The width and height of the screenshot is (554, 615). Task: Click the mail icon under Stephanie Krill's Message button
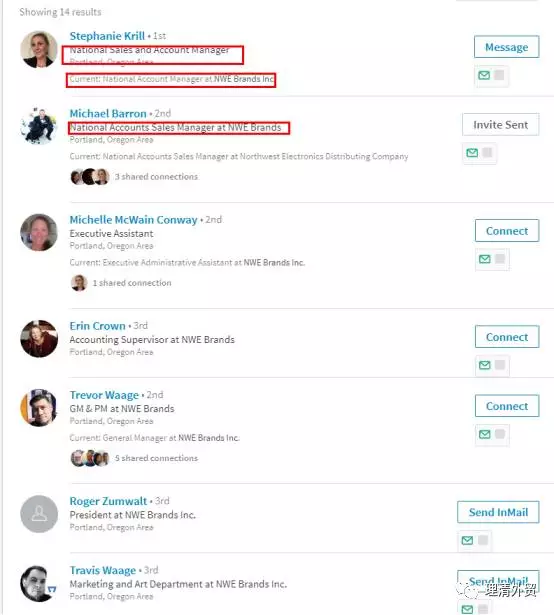[x=484, y=75]
